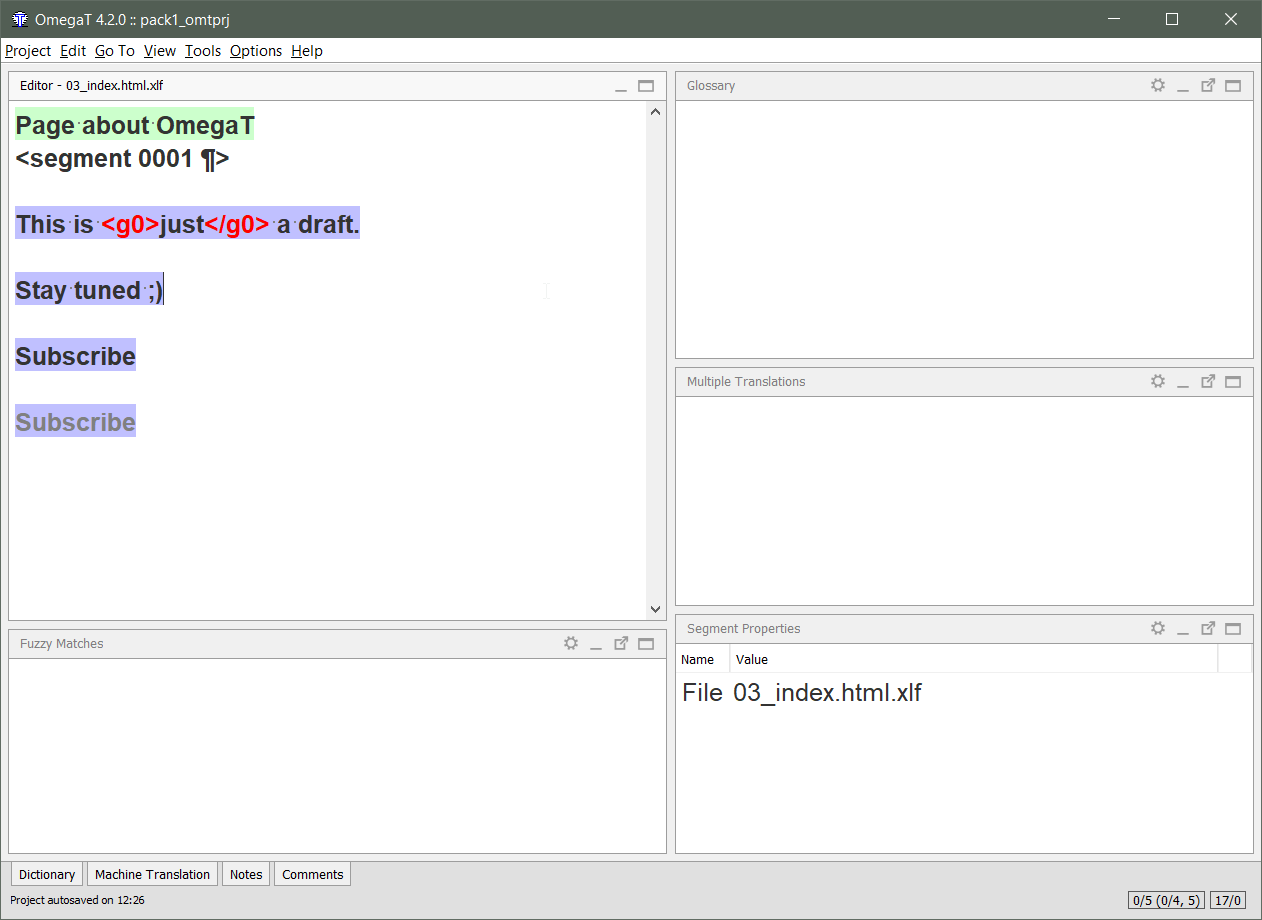Open the Tools menu
The height and width of the screenshot is (920, 1262).
203,51
